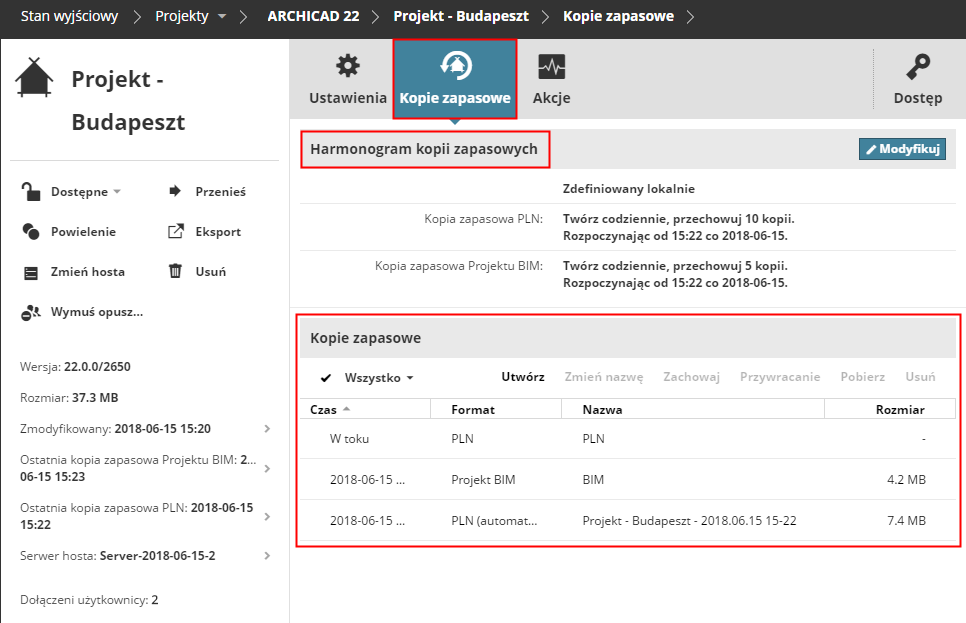Viewport: 966px width, 623px height.
Task: Click the Zmień nazwę backup action
Action: (604, 377)
